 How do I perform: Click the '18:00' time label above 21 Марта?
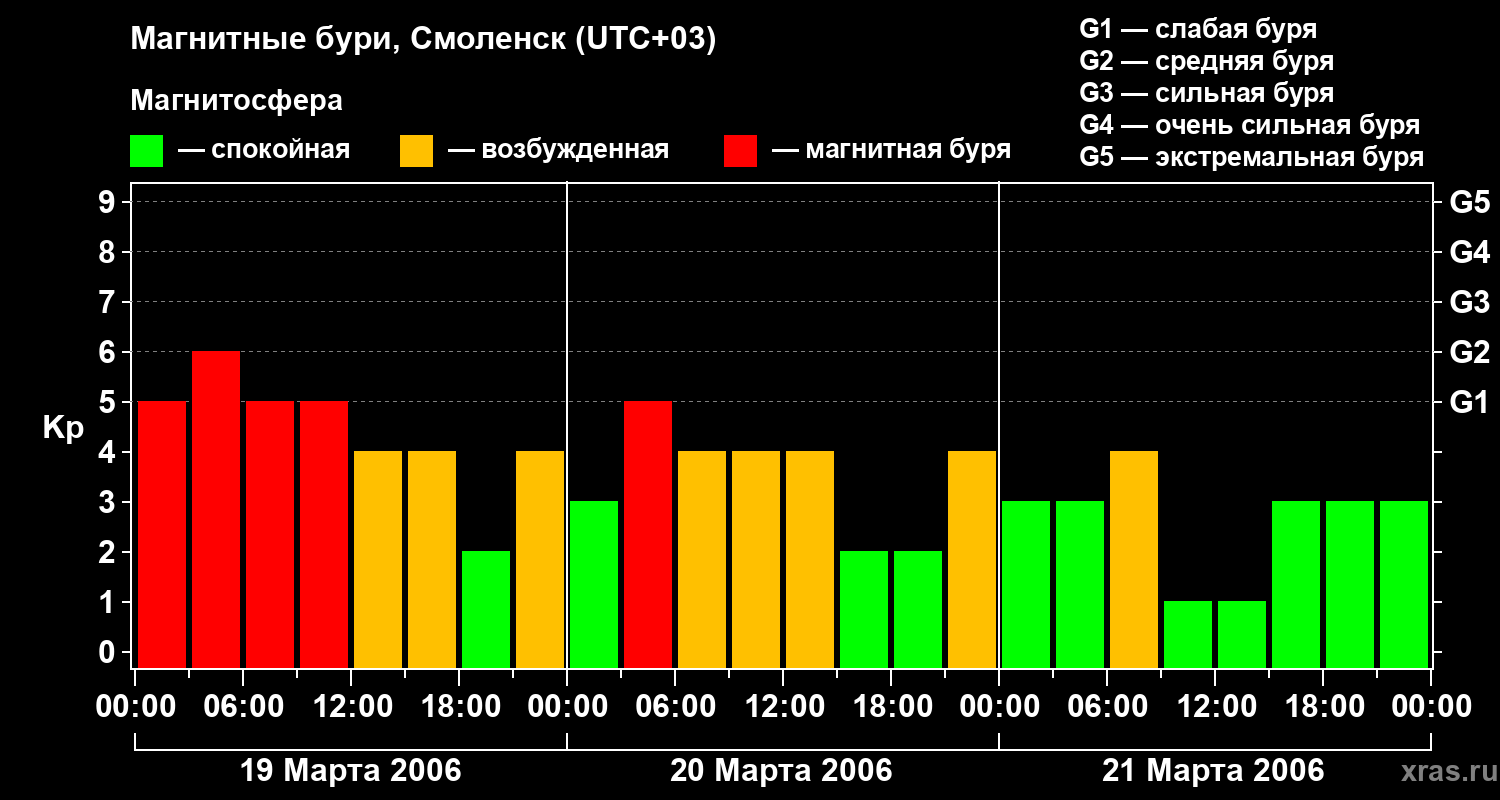click(1323, 707)
